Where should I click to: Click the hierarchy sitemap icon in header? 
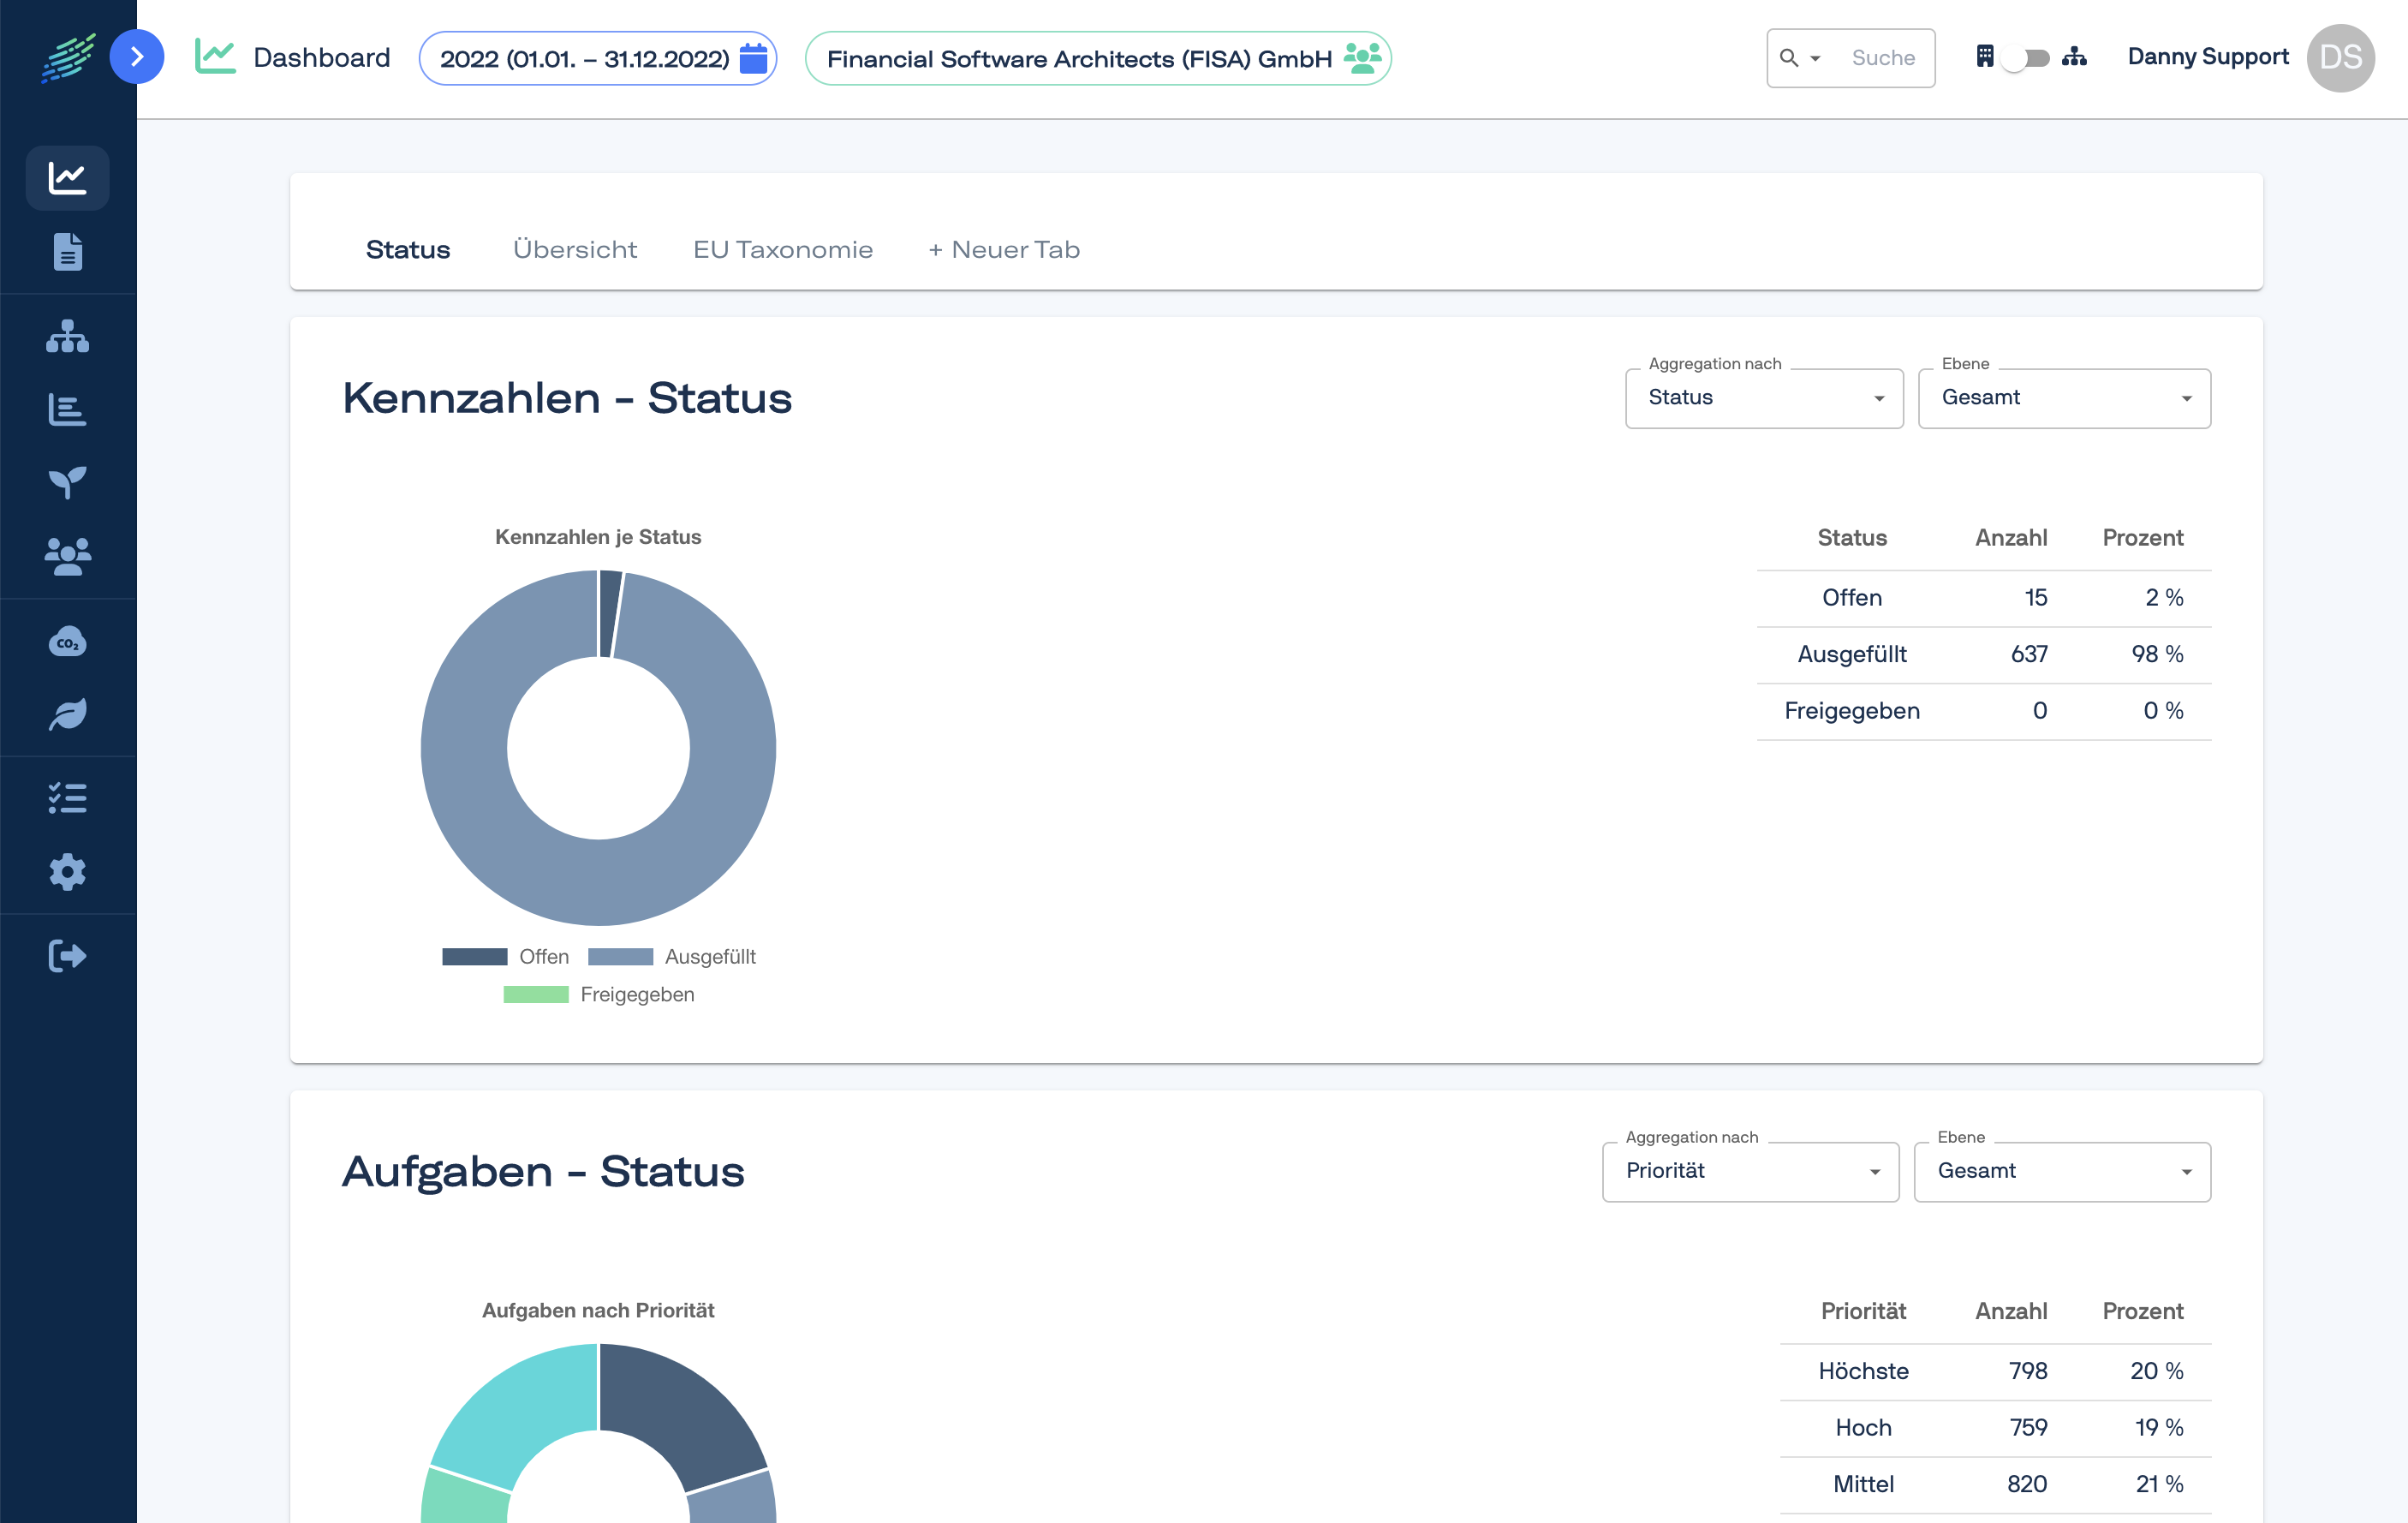pyautogui.click(x=2074, y=56)
